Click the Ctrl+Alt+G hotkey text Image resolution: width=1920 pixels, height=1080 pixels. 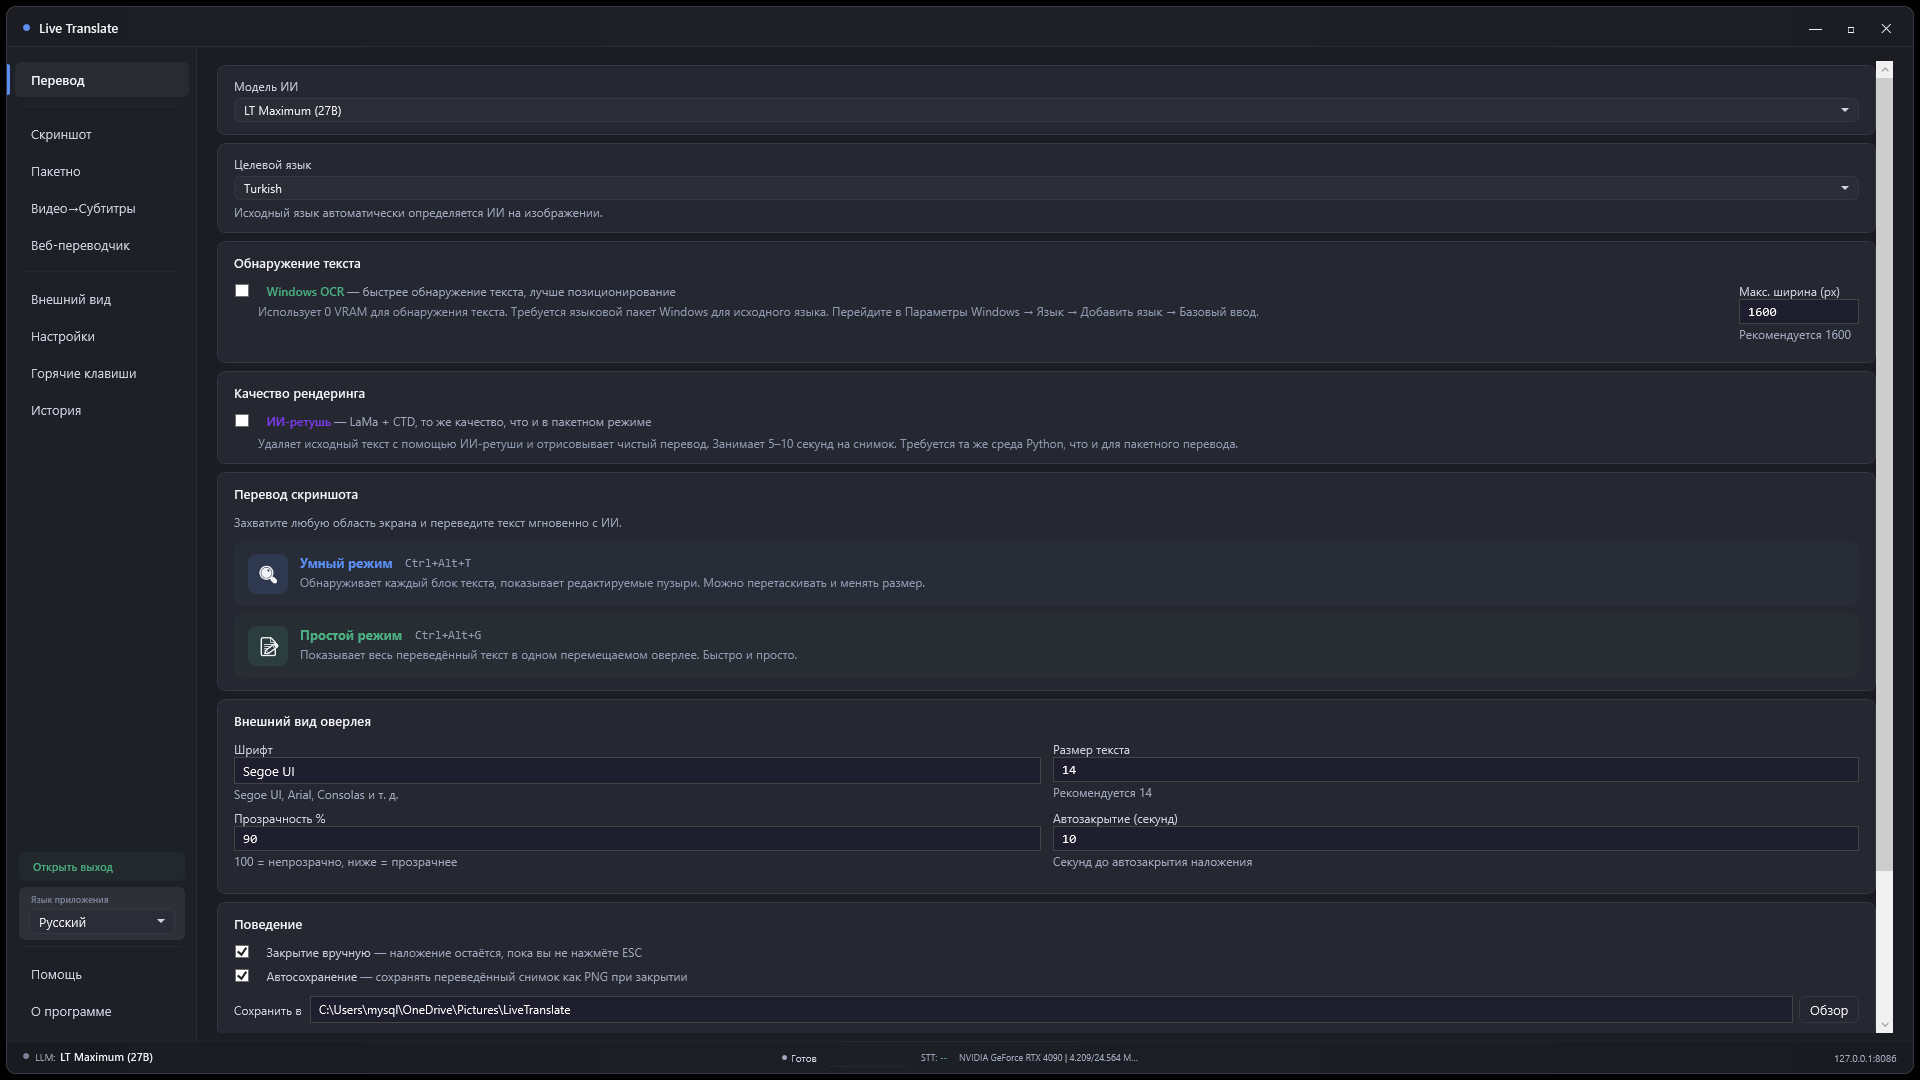click(x=448, y=636)
